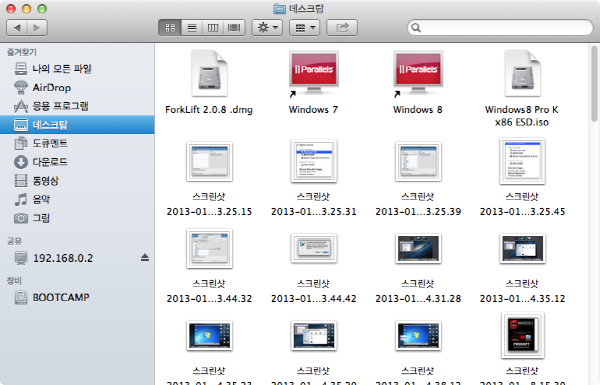The height and width of the screenshot is (385, 600).
Task: Click the 데스크탑 folder icon in title bar
Action: (x=280, y=8)
